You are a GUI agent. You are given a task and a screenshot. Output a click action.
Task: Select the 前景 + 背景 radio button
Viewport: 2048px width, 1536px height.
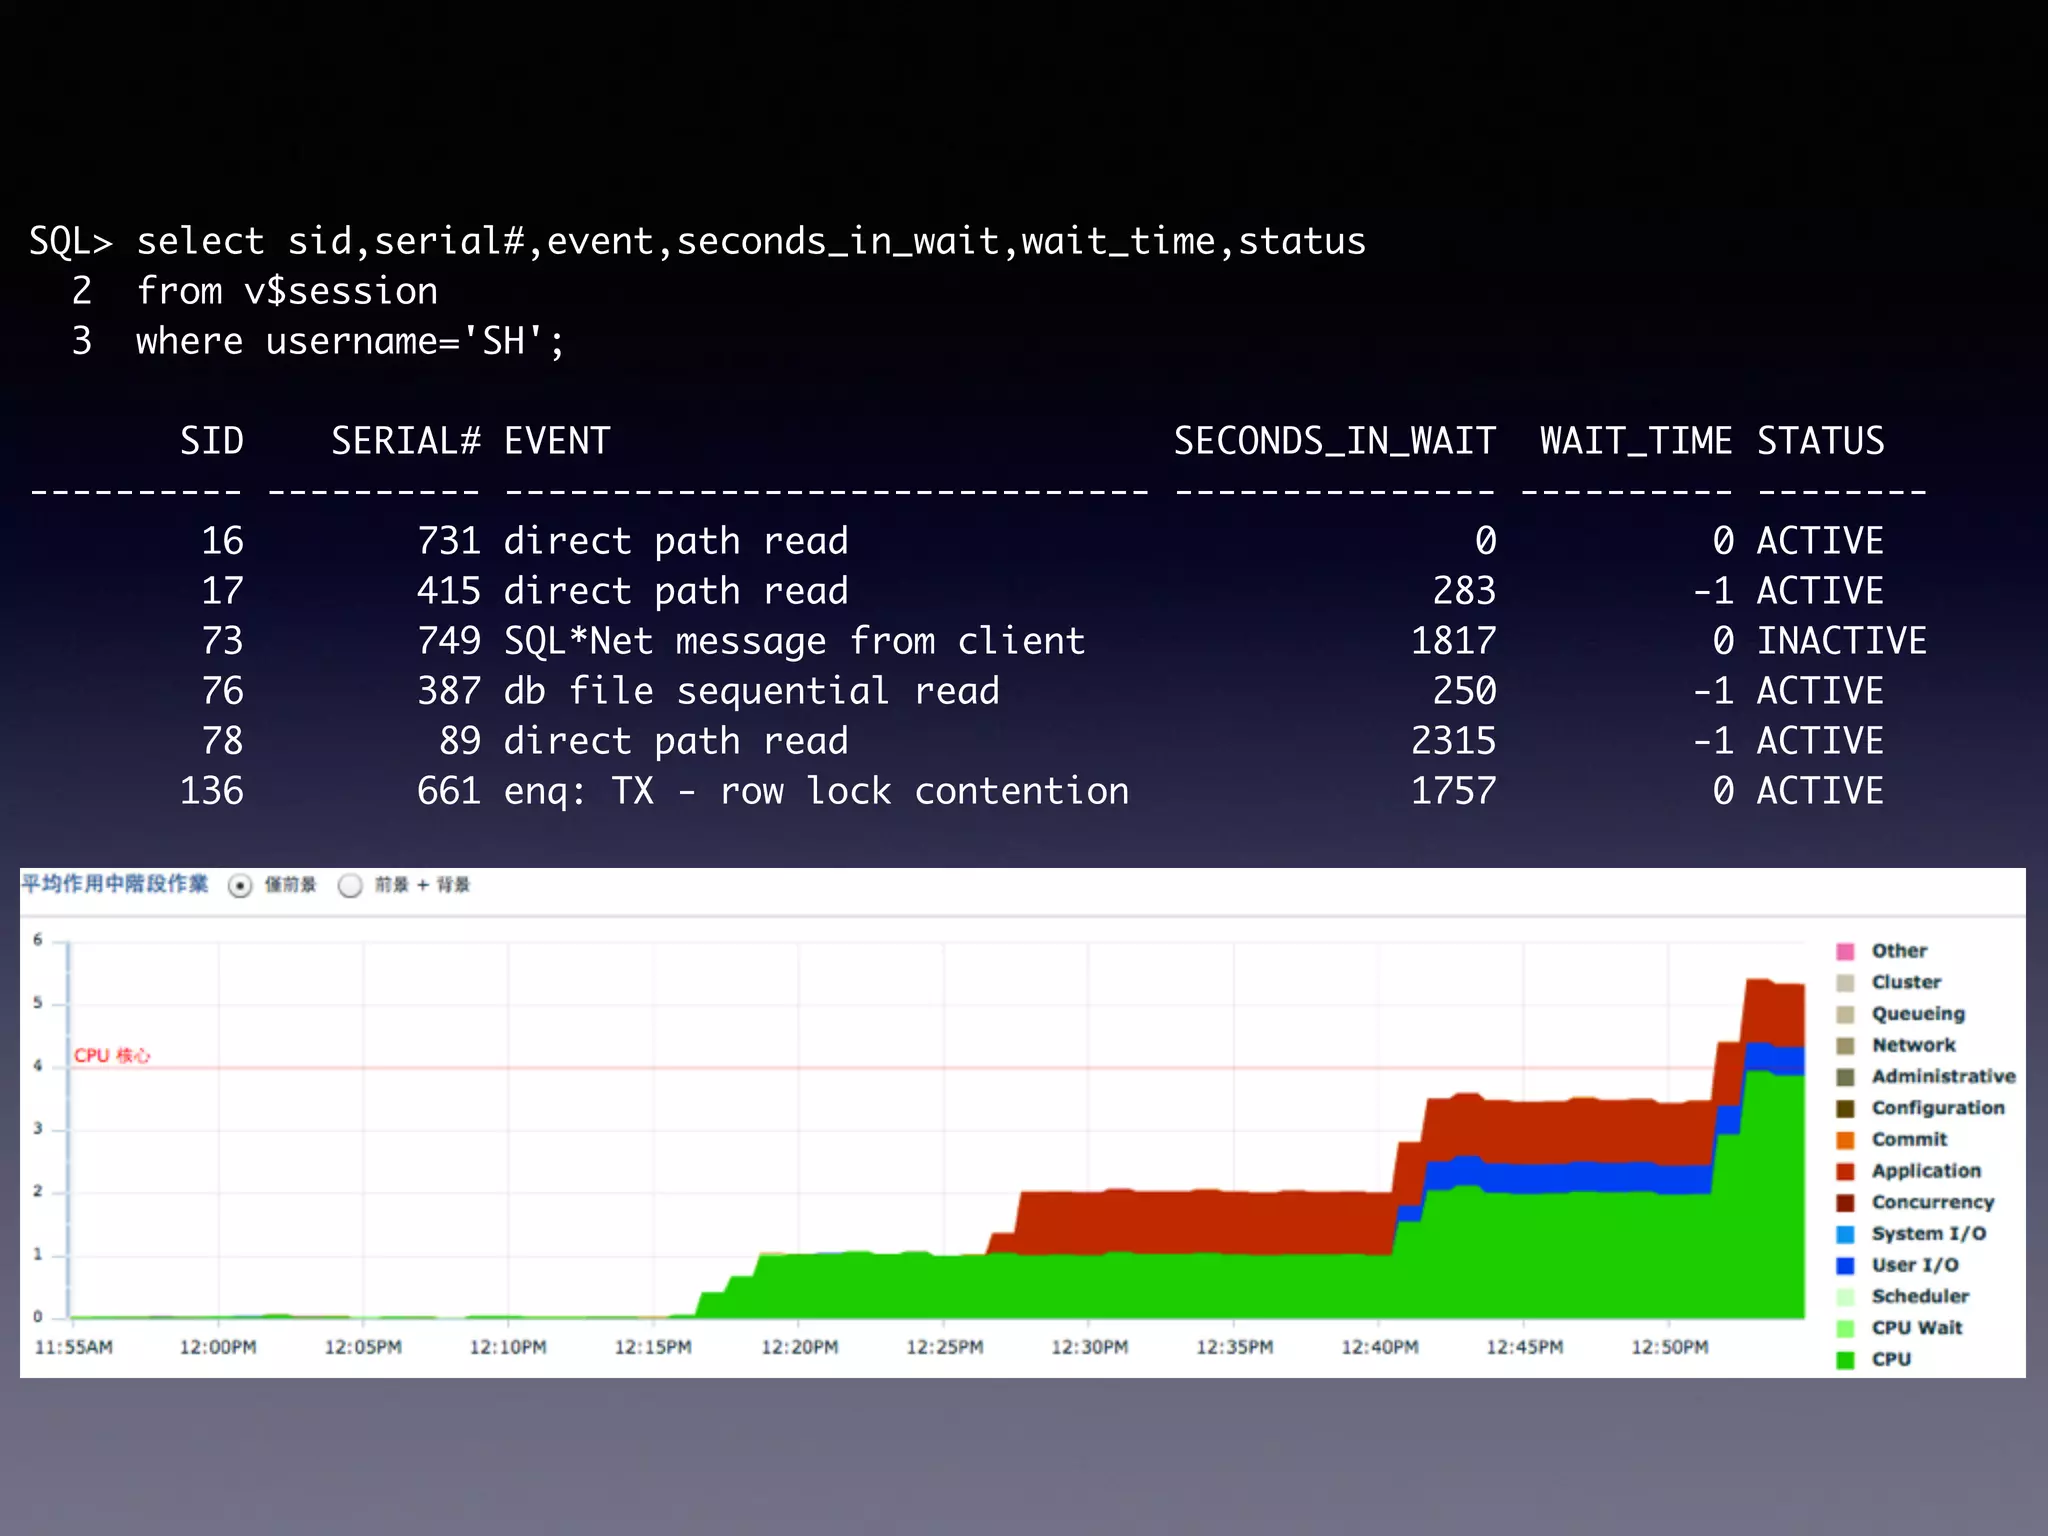pos(350,885)
